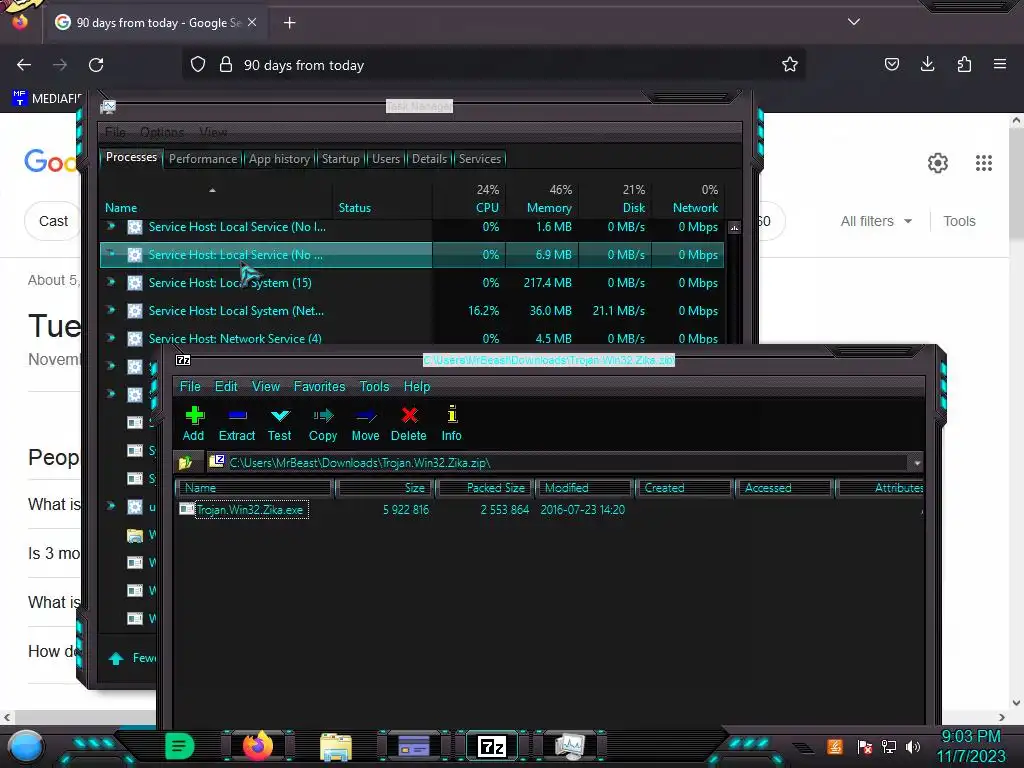
Task: Open the Tools menu in 7-Zip
Action: tap(374, 386)
